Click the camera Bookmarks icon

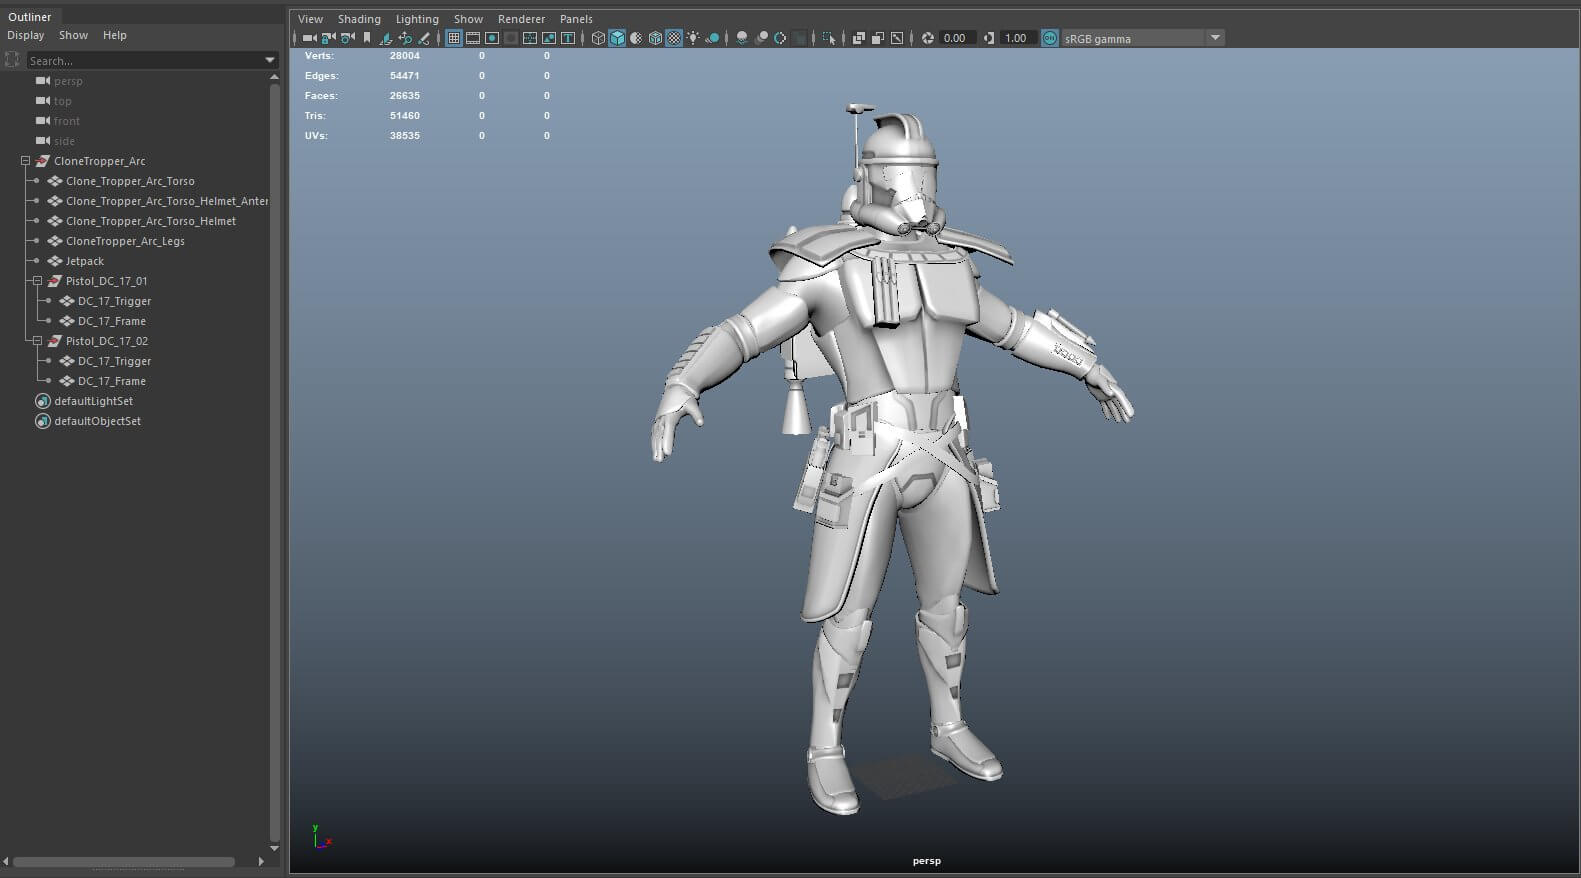pos(367,38)
